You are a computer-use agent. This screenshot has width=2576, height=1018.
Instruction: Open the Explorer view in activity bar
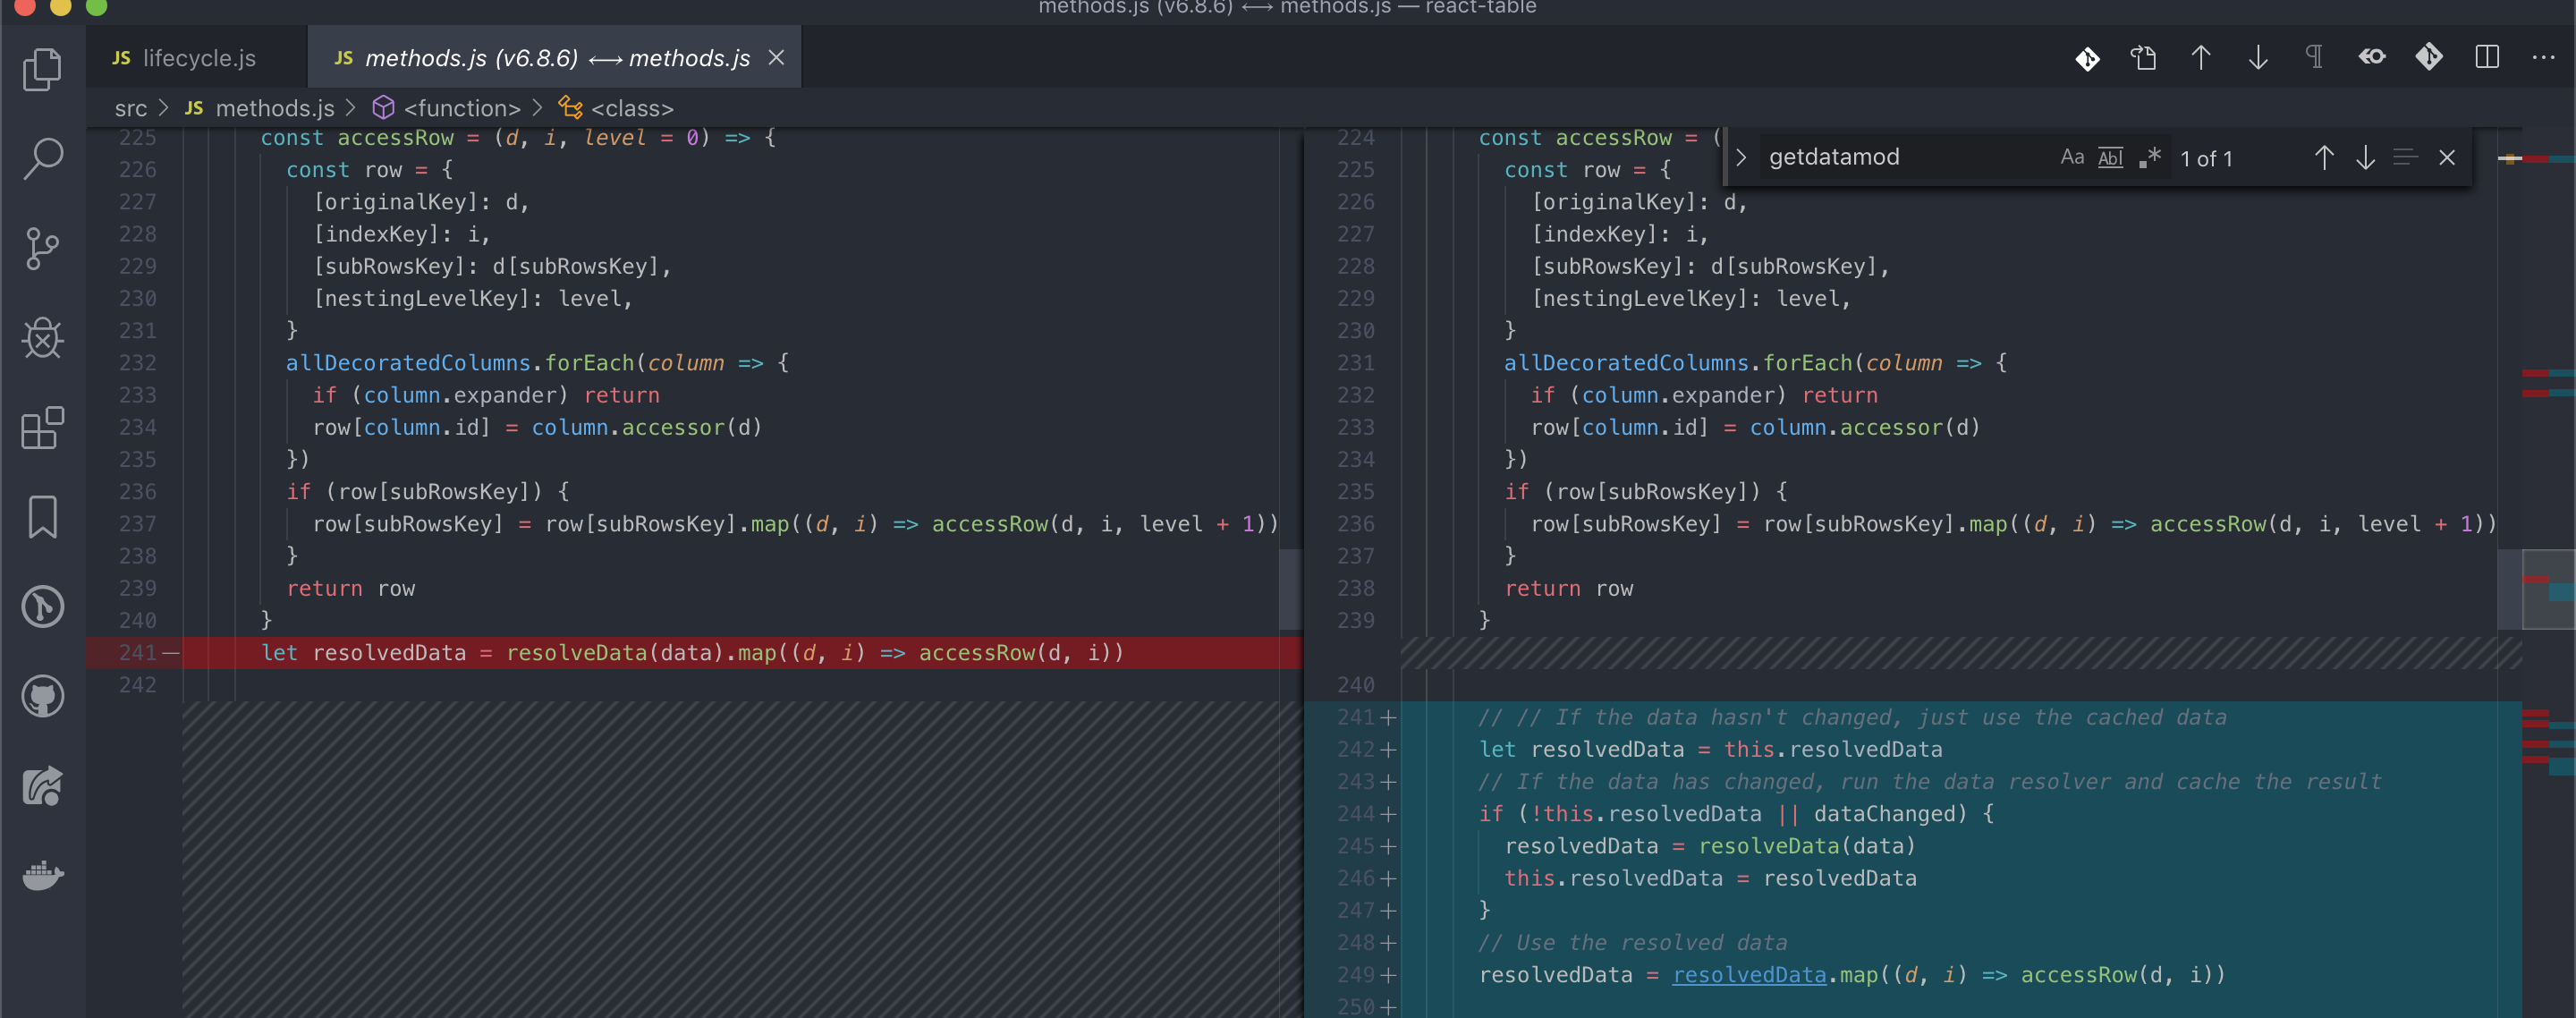[x=42, y=69]
